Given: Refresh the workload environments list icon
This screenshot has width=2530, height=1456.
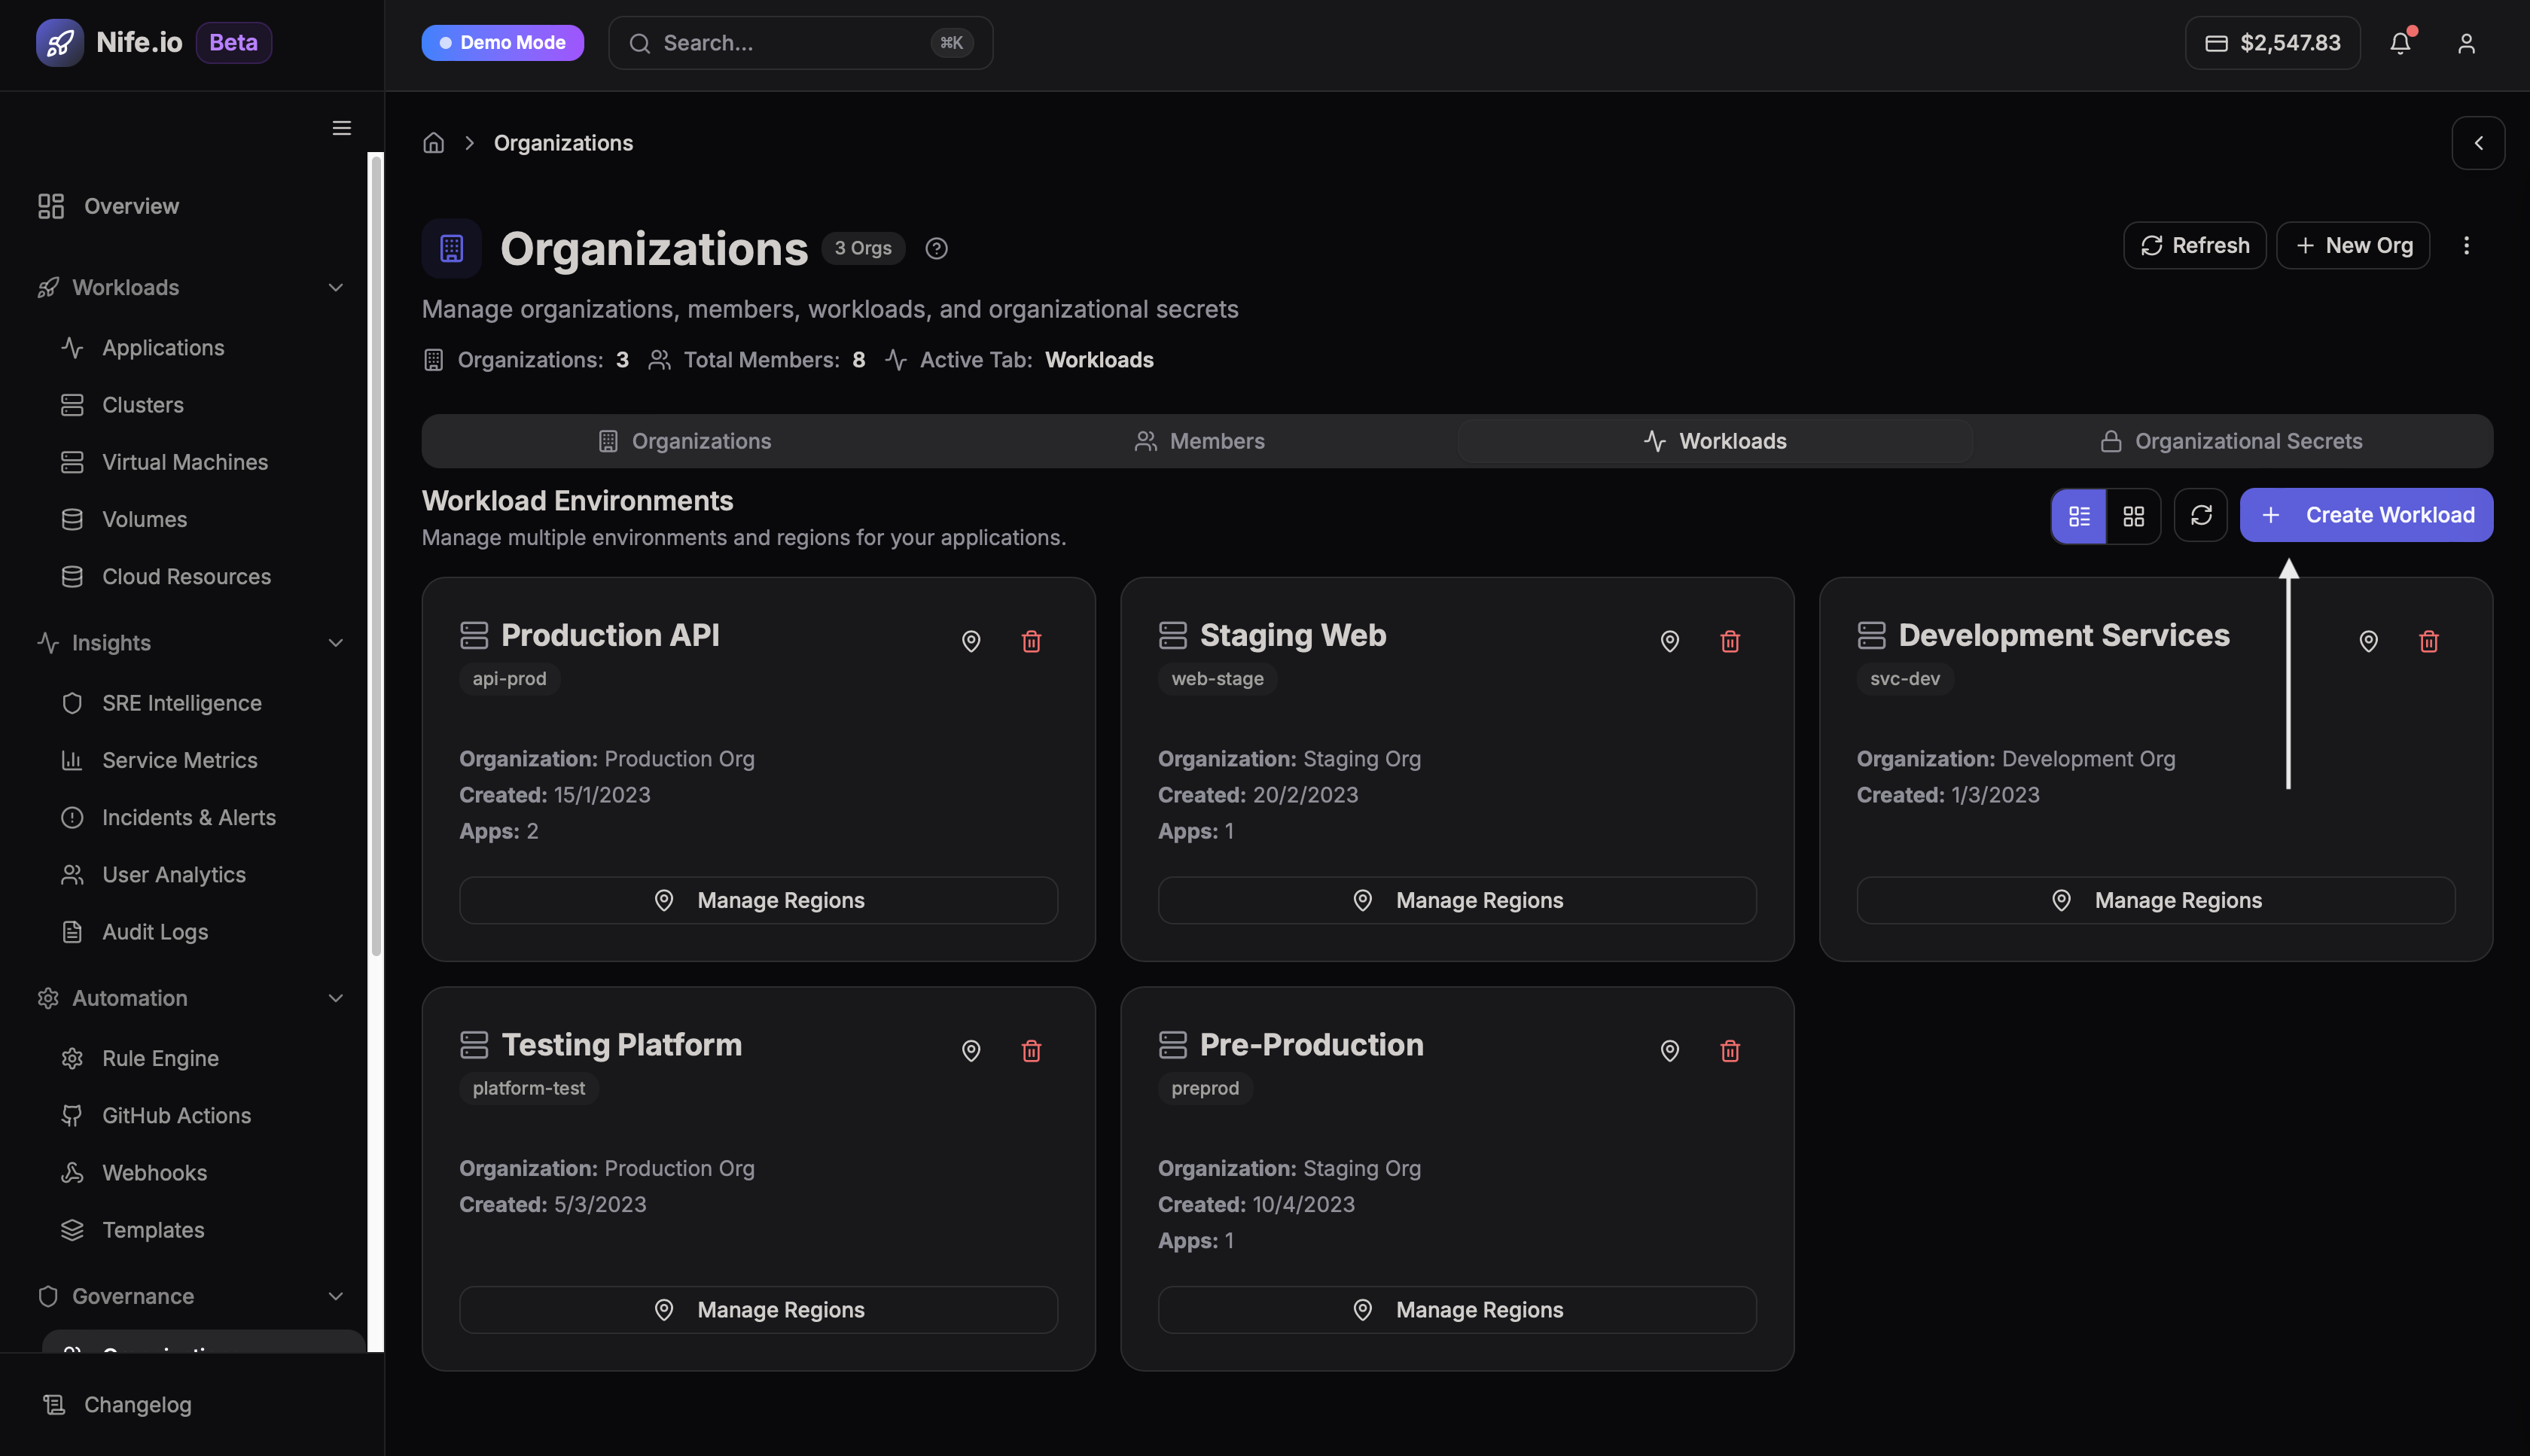Looking at the screenshot, I should pyautogui.click(x=2200, y=515).
